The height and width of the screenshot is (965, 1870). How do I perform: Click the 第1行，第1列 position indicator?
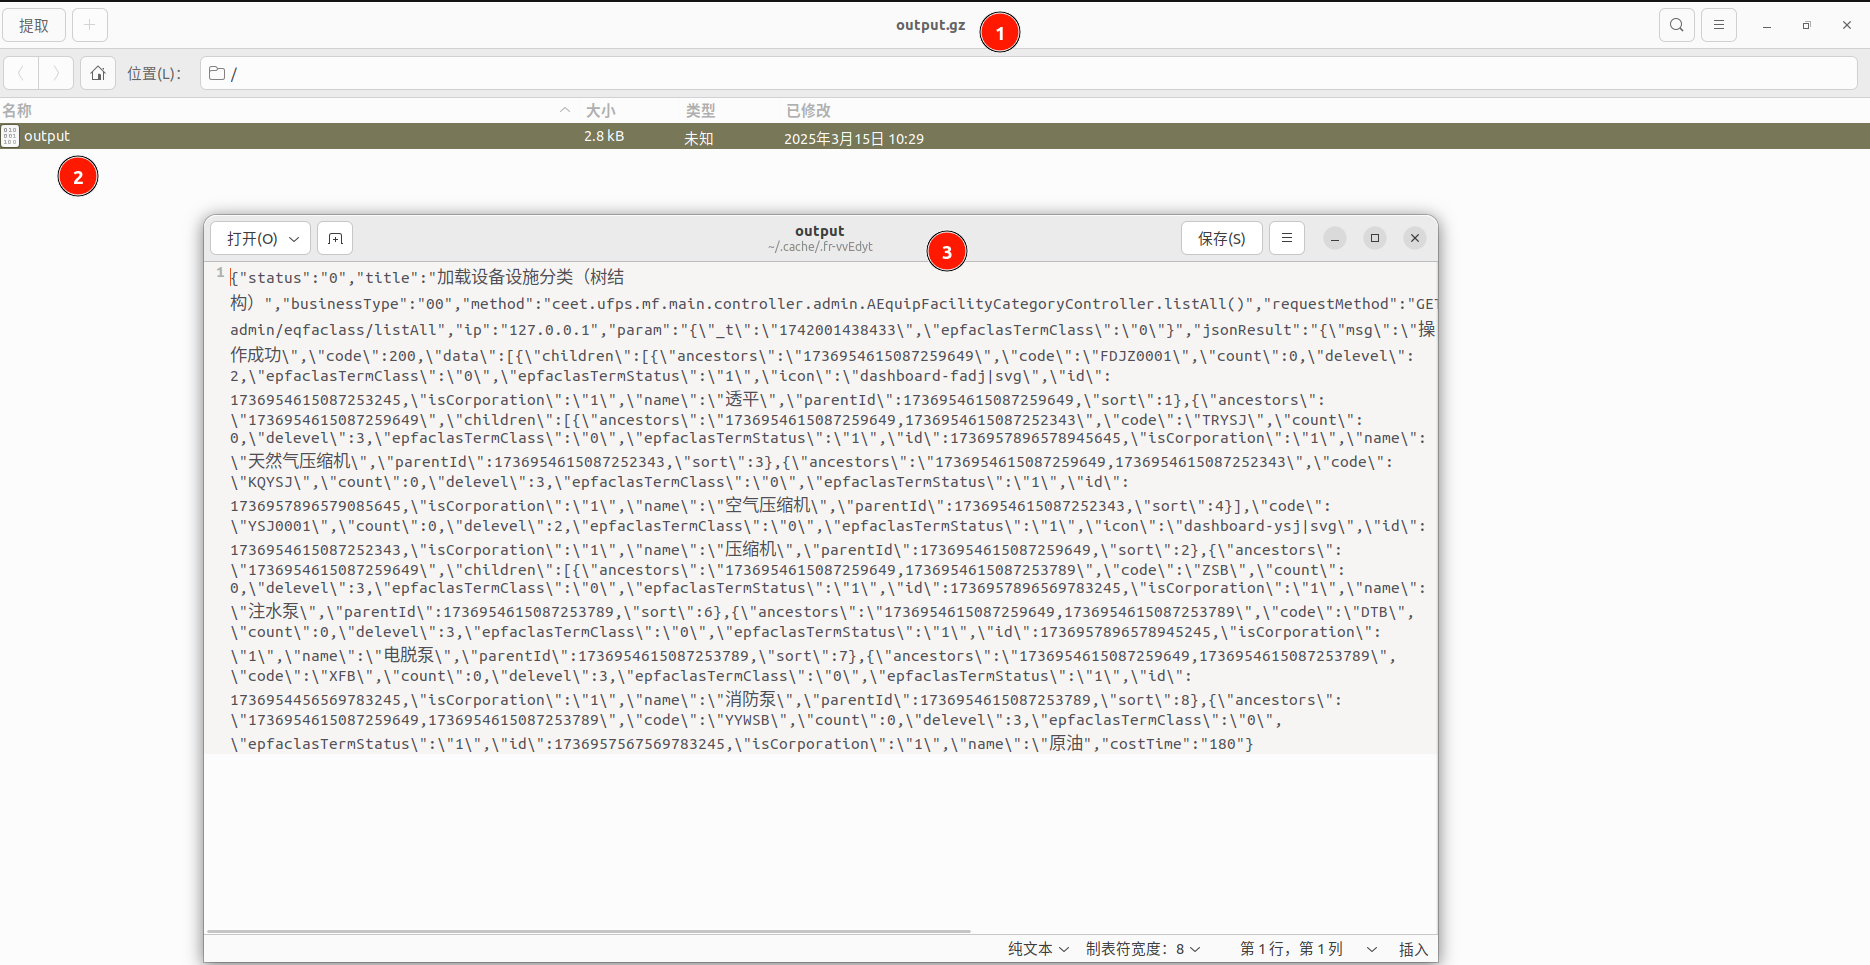pos(1291,948)
